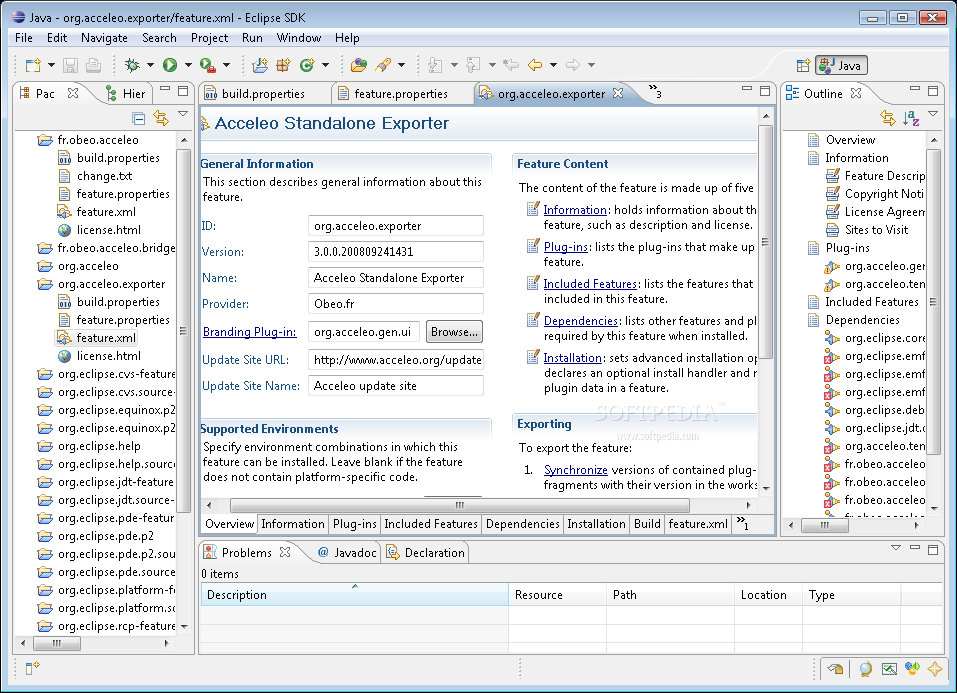957x693 pixels.
Task: Follow the Branding Plug-in link
Action: click(x=249, y=332)
